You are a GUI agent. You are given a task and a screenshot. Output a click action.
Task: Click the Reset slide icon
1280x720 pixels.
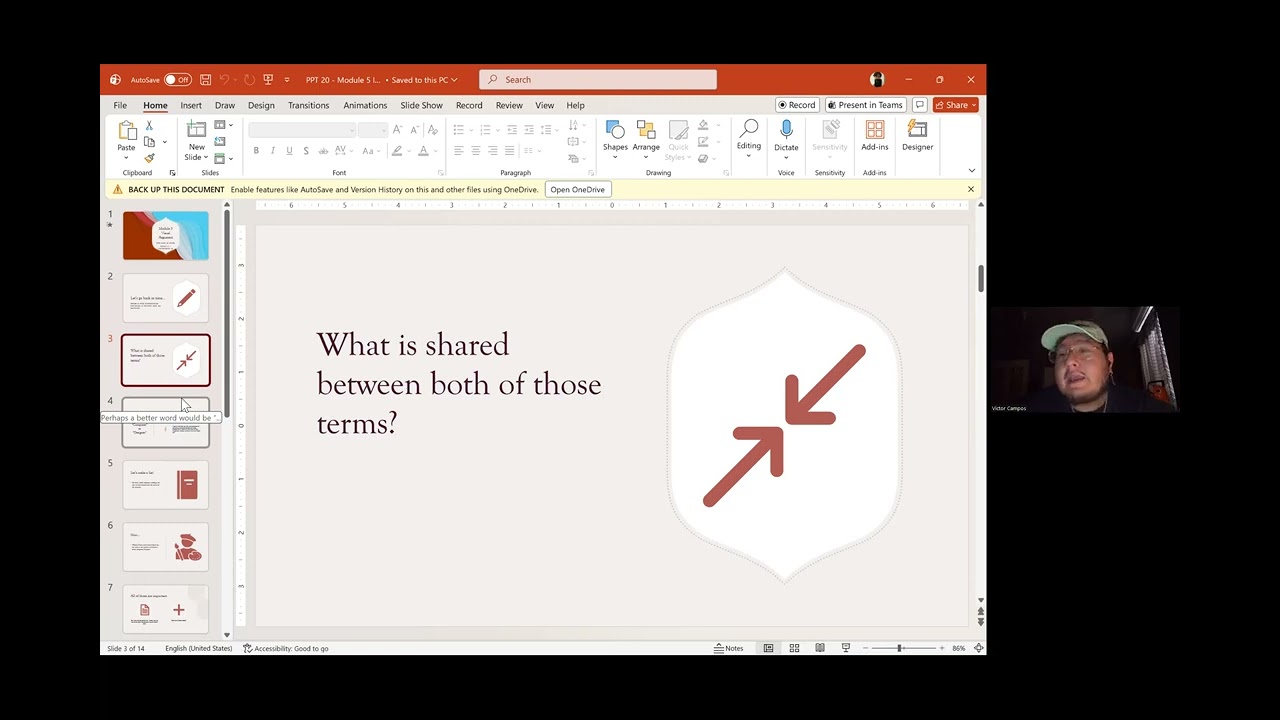[x=219, y=142]
